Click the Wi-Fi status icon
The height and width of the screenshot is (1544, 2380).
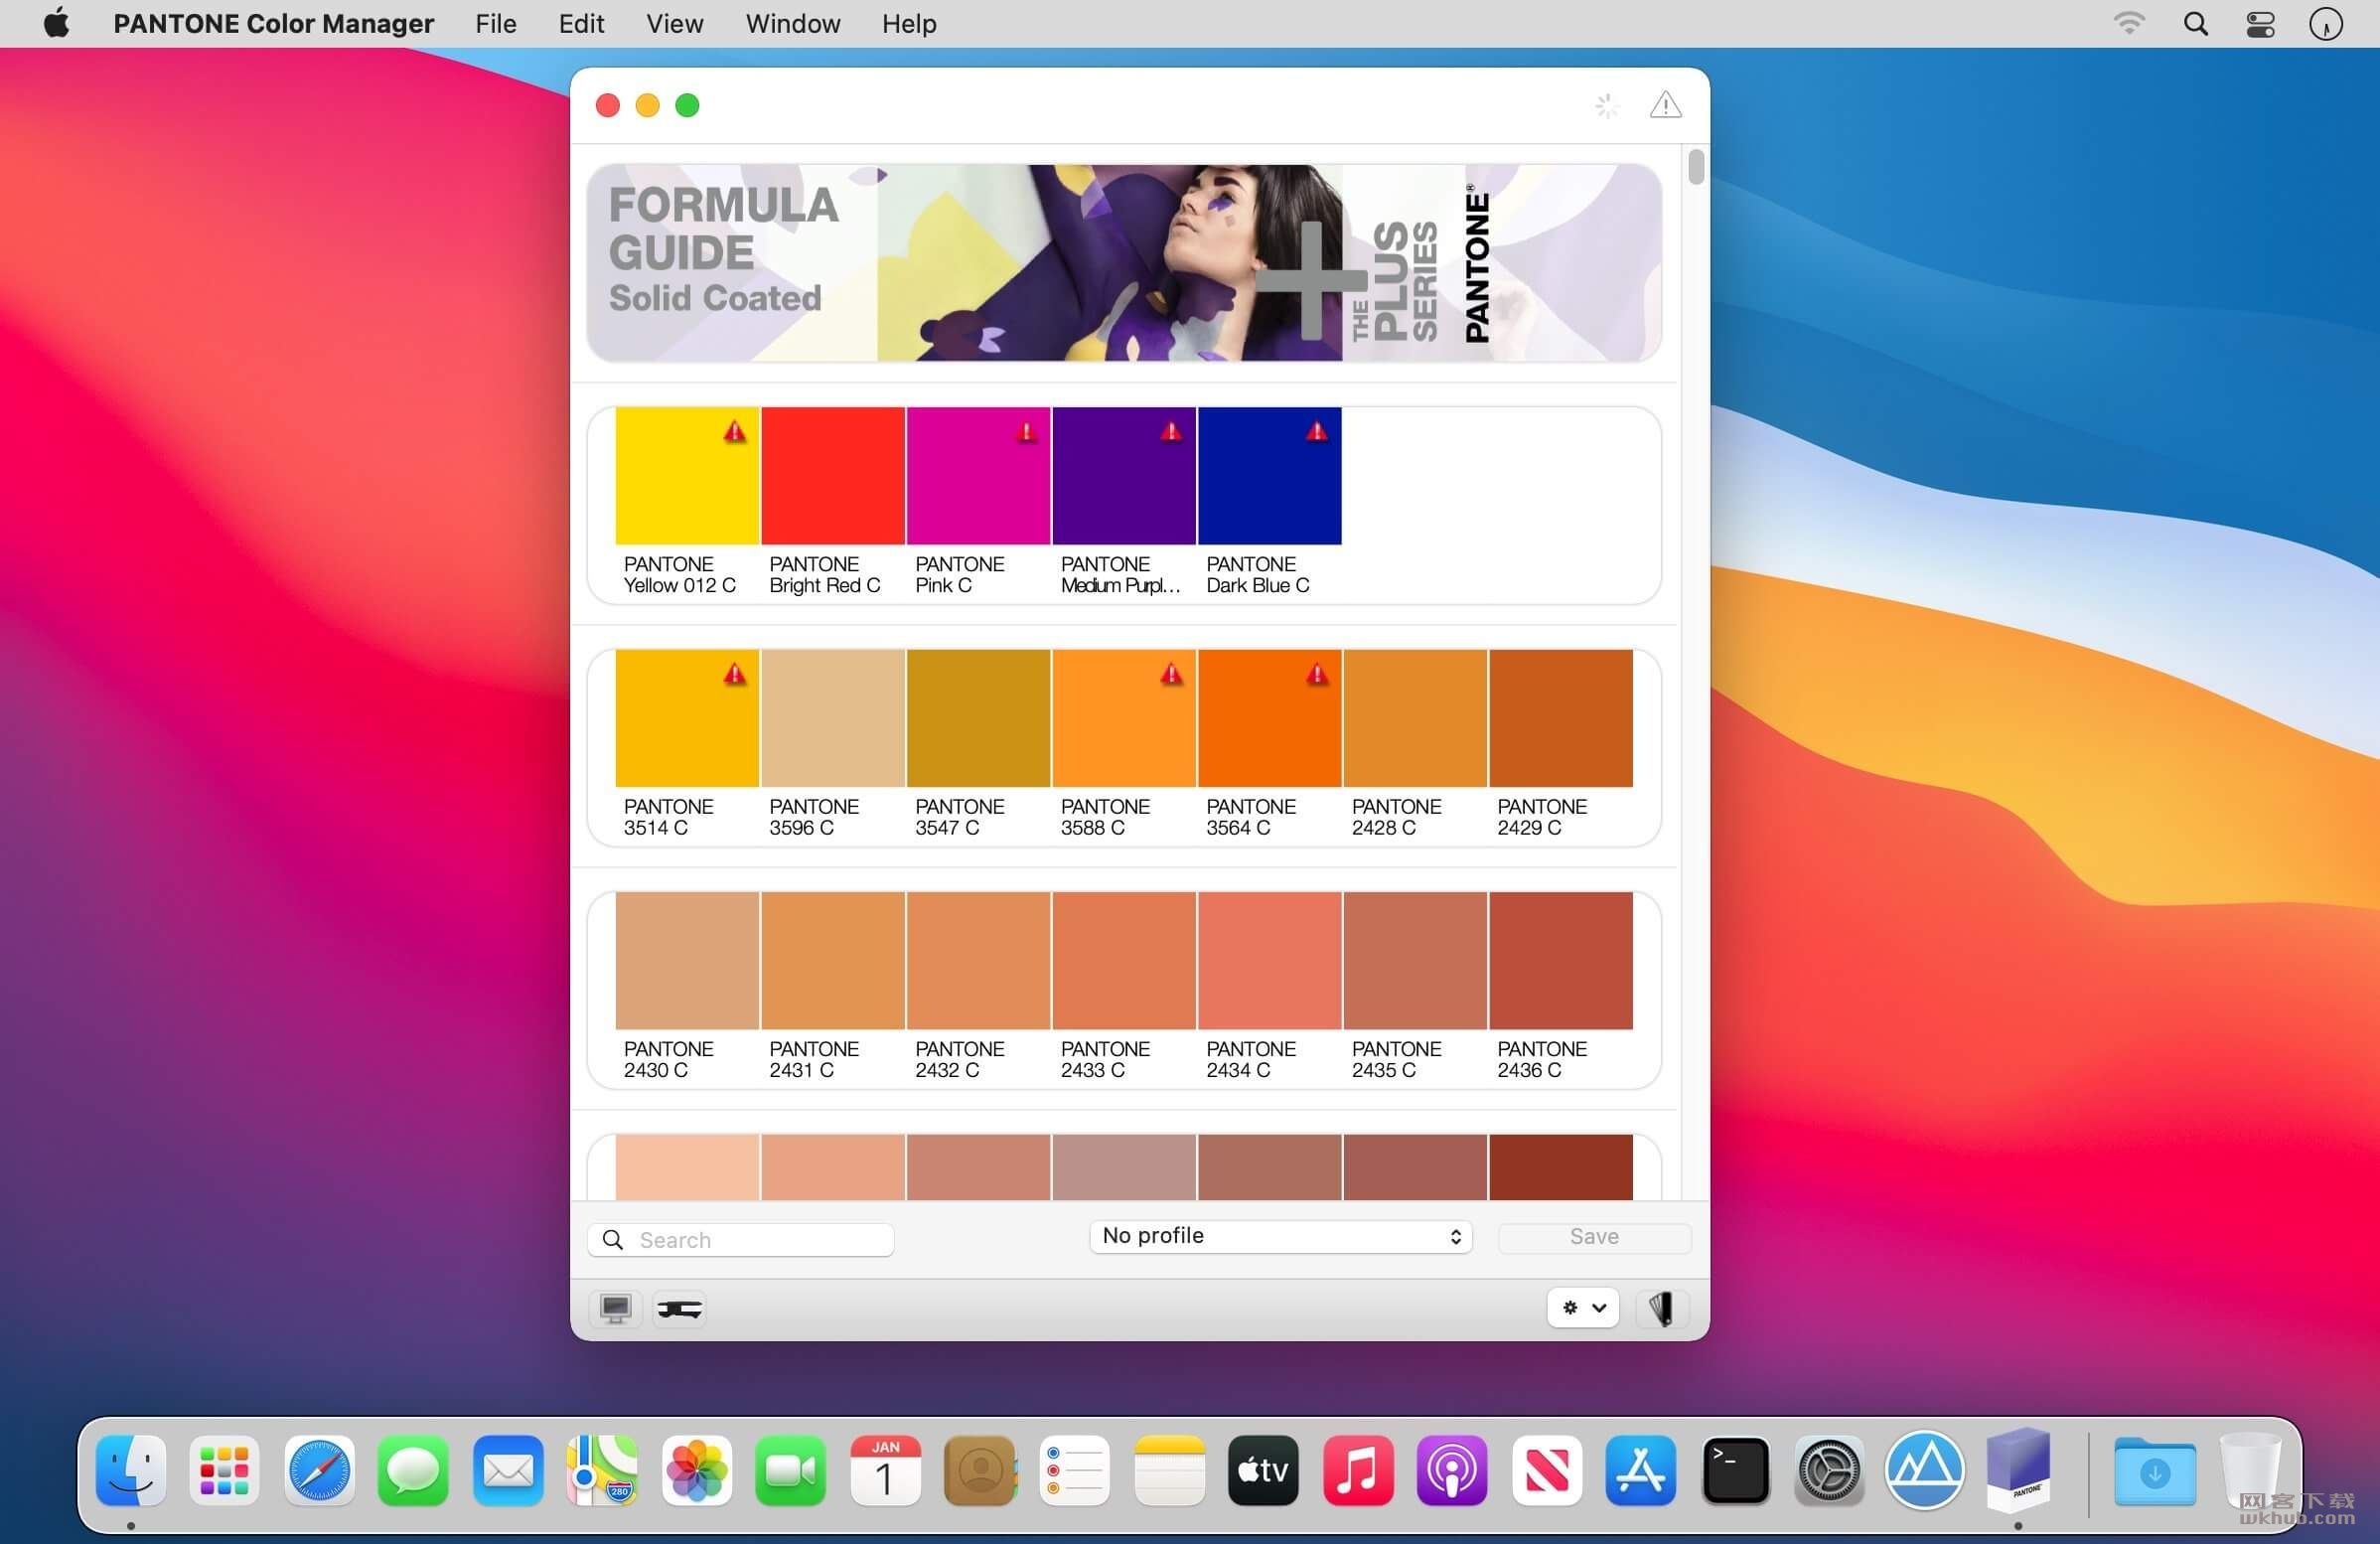click(x=2129, y=23)
